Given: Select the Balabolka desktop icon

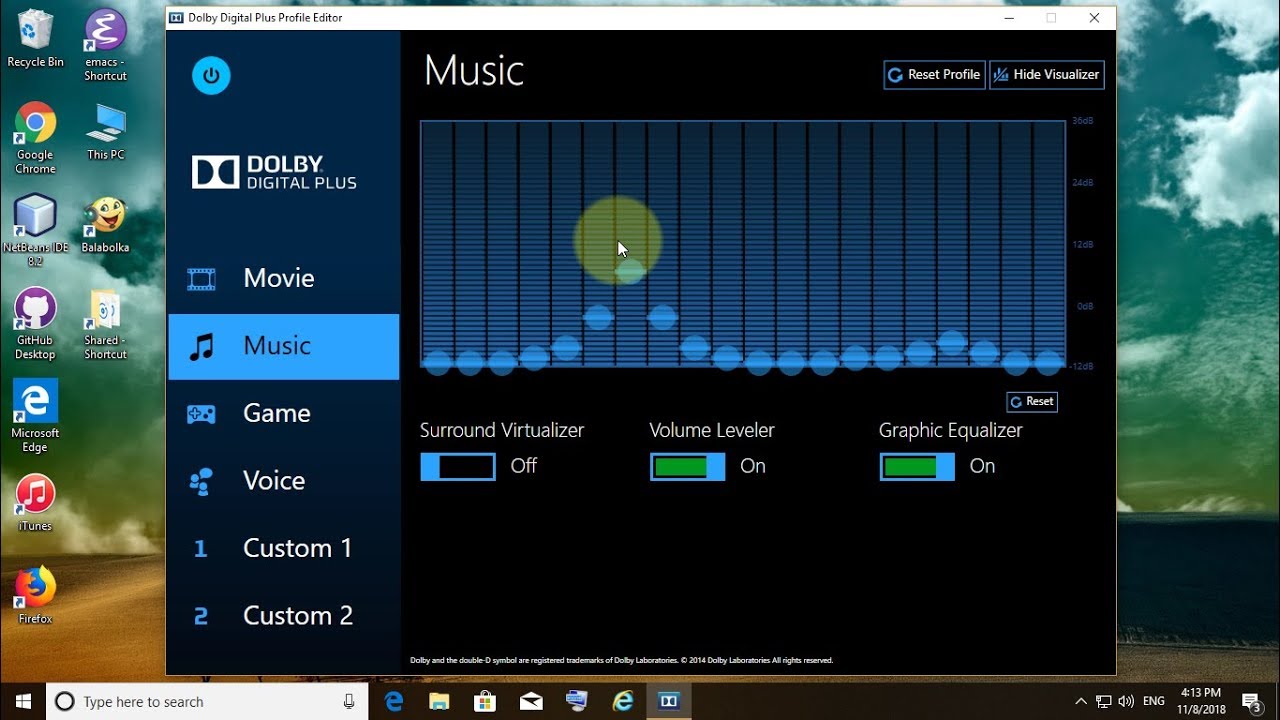Looking at the screenshot, I should (x=105, y=224).
